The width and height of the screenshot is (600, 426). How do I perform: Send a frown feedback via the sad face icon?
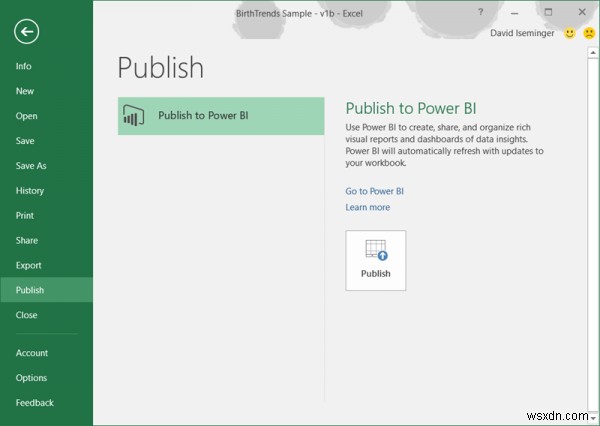pos(589,33)
